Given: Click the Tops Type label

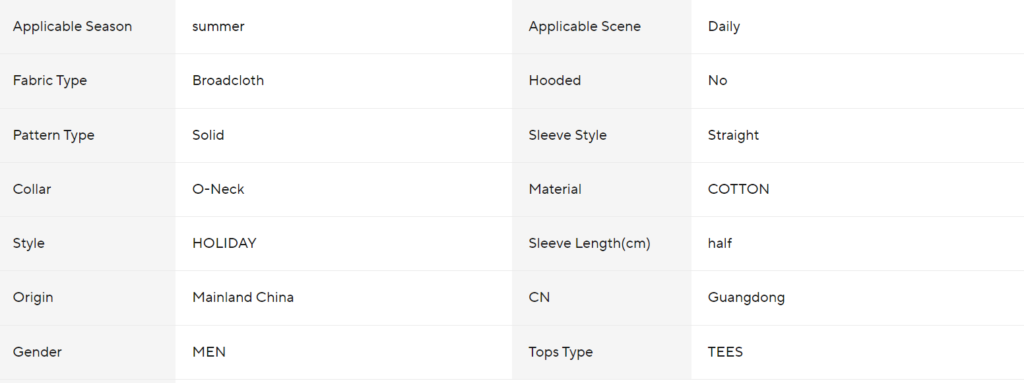Looking at the screenshot, I should (560, 352).
